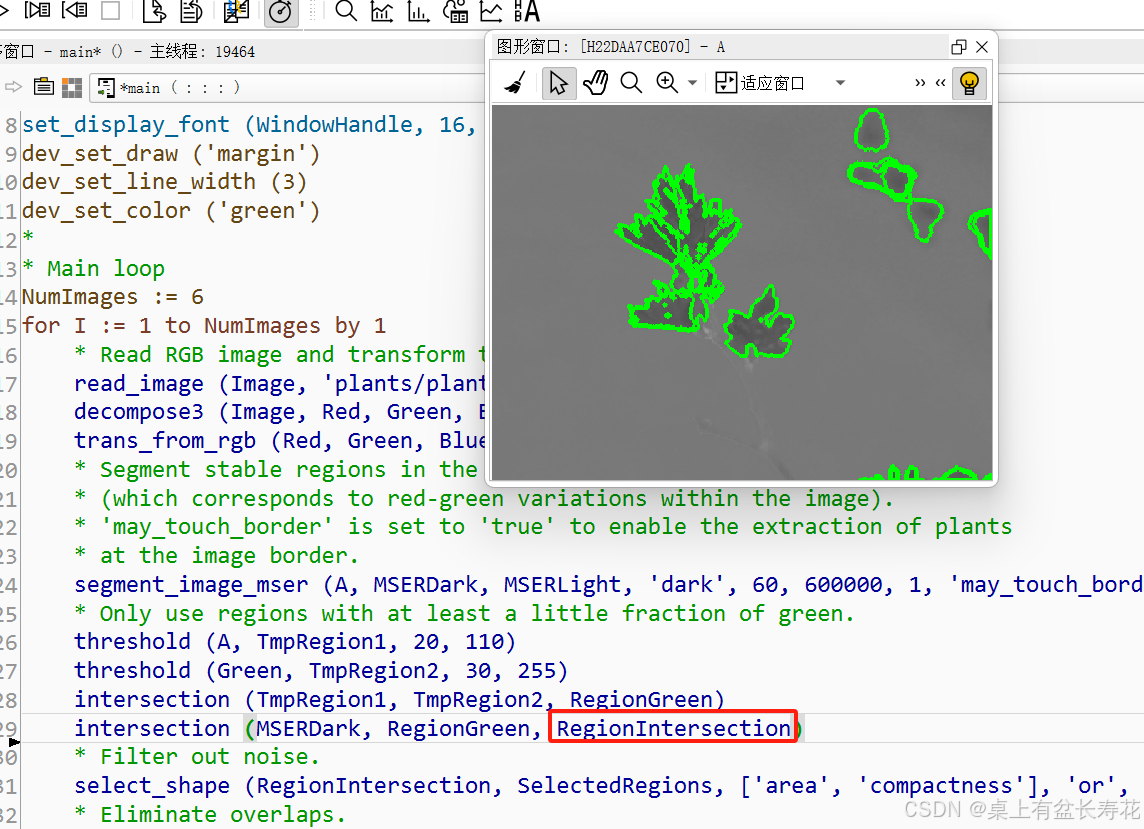The width and height of the screenshot is (1144, 829).
Task: Click the stop square icon in top toolbar
Action: coord(110,9)
